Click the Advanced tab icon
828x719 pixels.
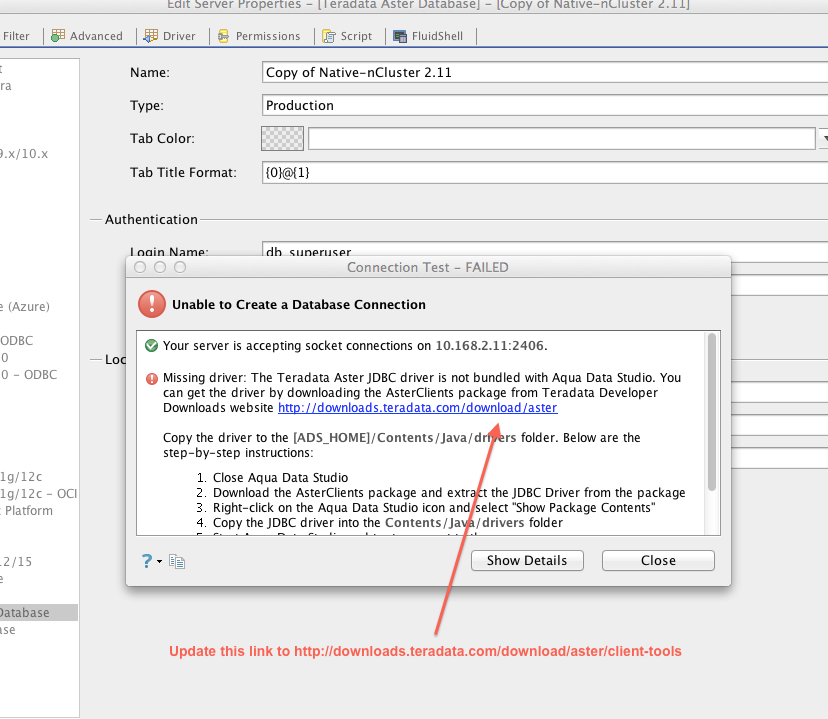click(58, 35)
